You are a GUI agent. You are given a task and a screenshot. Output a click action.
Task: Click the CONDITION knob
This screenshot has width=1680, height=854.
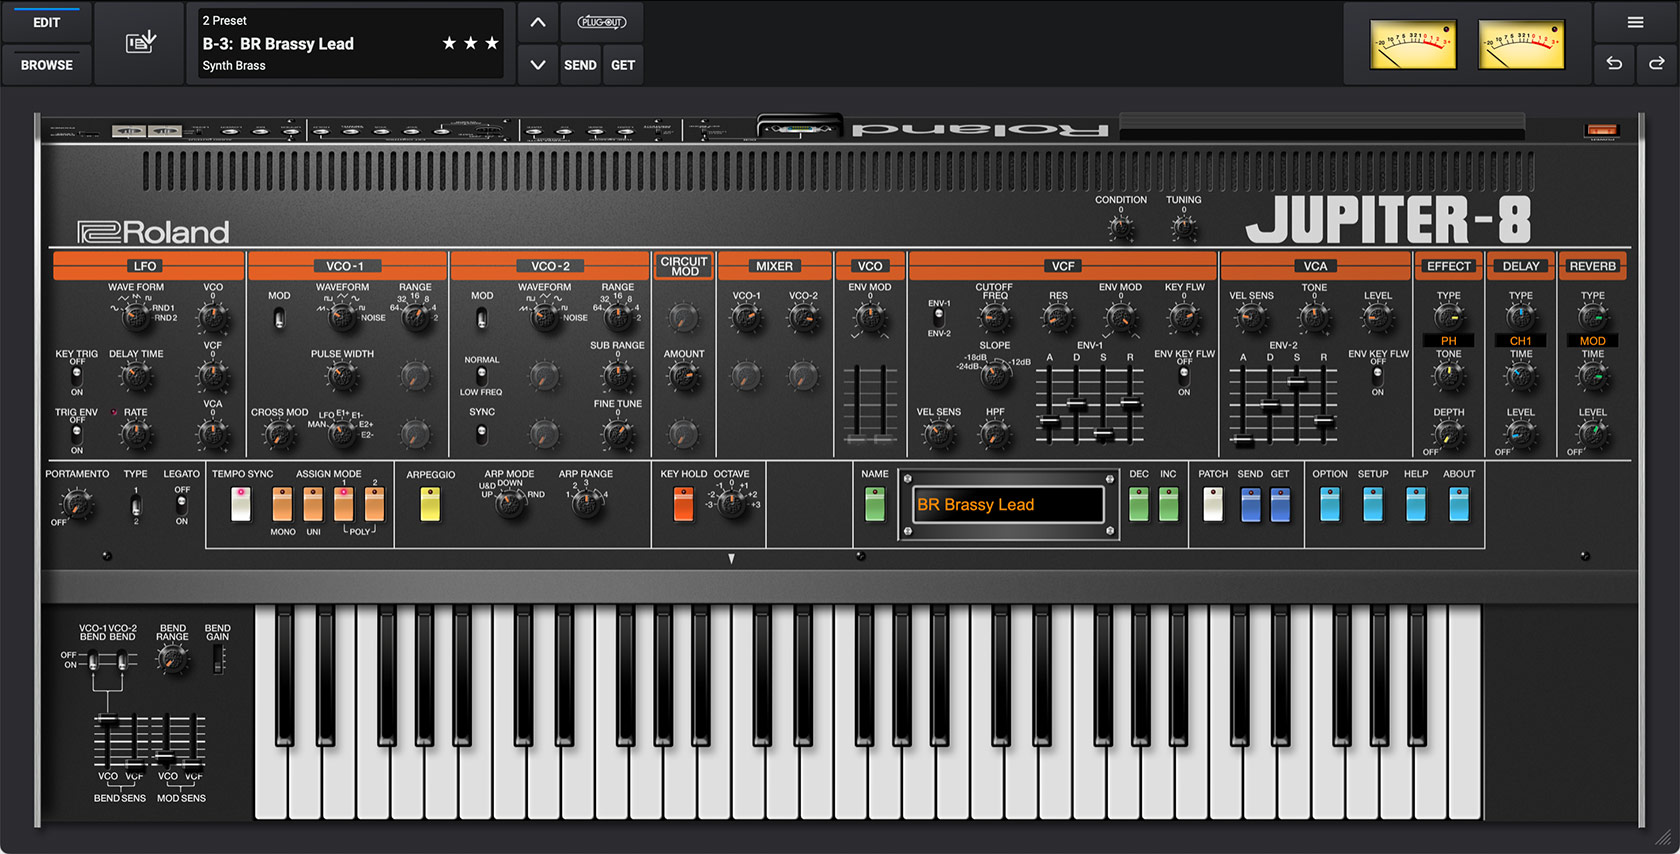1121,228
